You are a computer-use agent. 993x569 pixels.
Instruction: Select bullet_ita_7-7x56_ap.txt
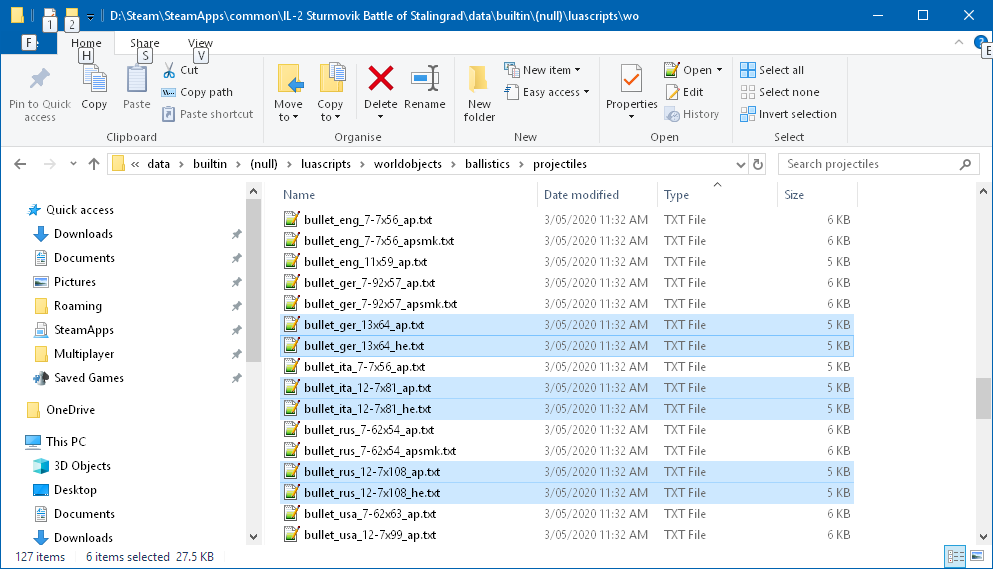[567, 367]
